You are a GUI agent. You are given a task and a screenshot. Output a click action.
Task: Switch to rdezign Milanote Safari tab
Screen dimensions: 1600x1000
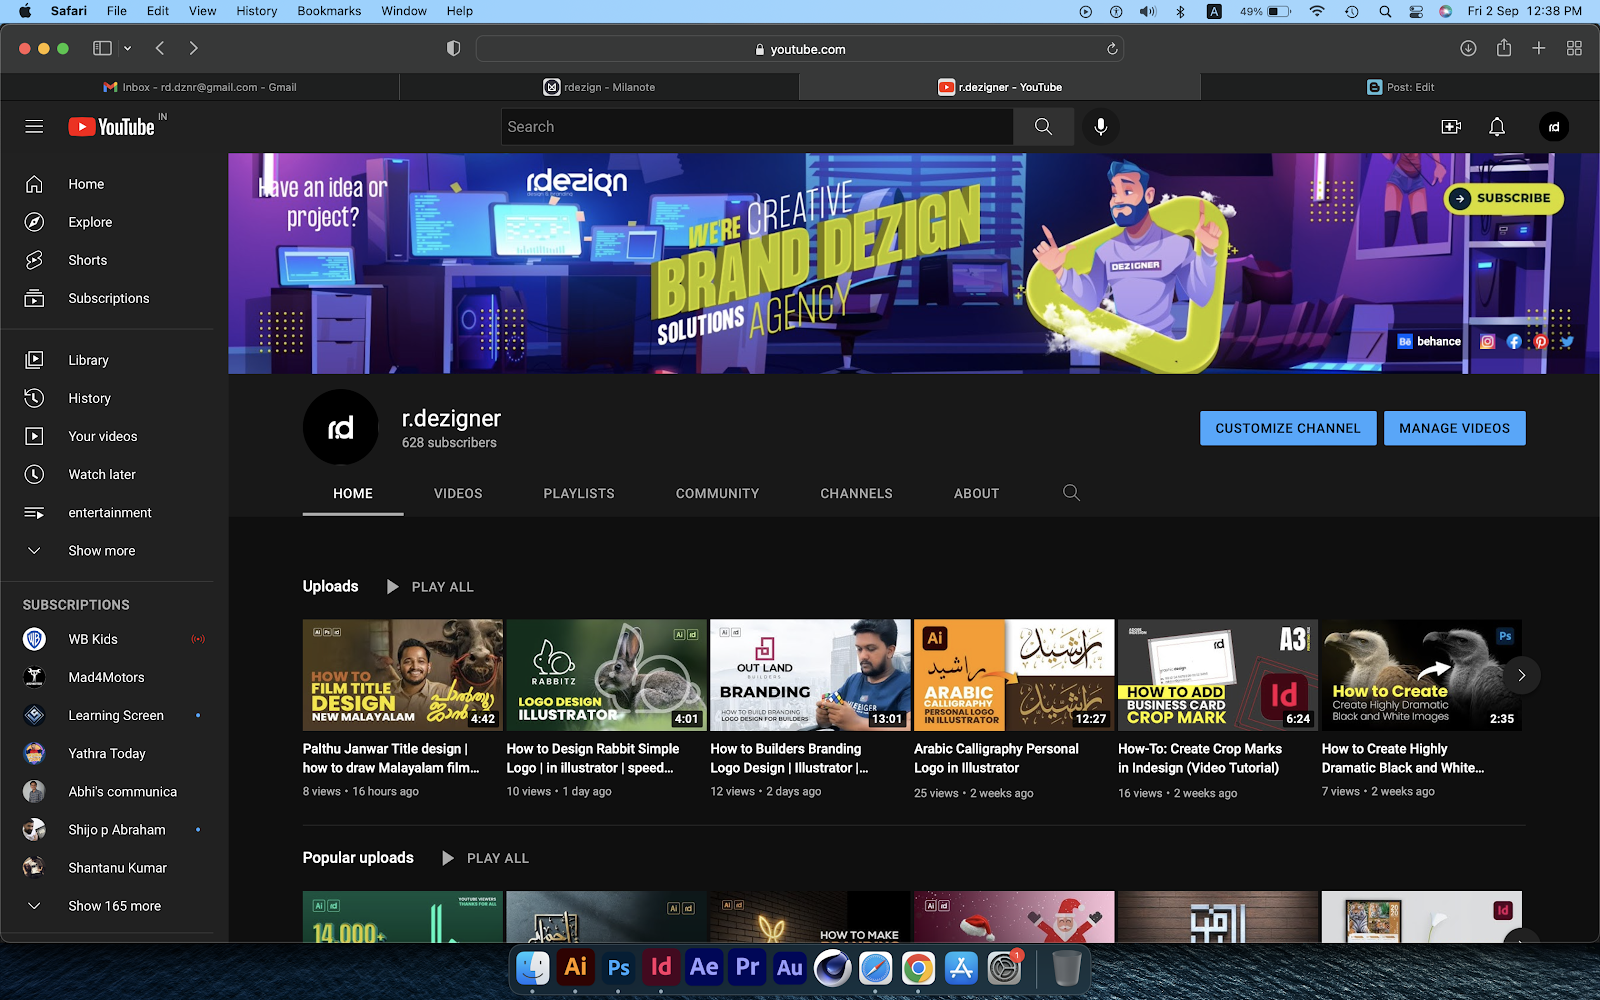click(600, 87)
